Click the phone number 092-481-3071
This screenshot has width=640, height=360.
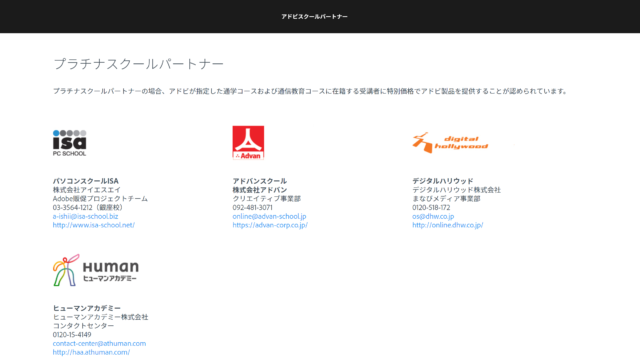click(252, 207)
